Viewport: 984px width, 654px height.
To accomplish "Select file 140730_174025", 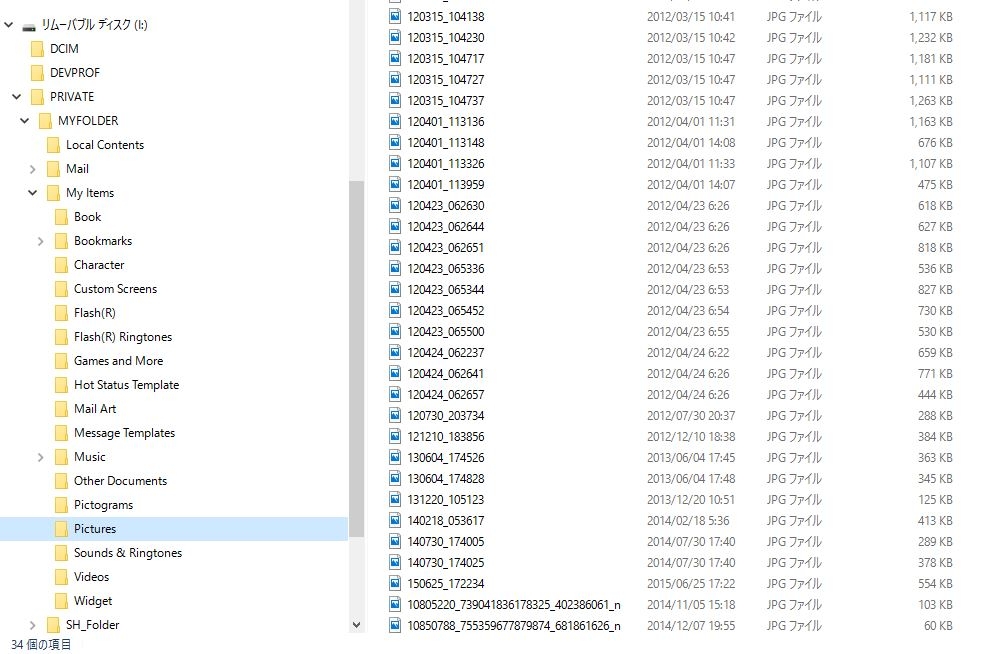I will click(446, 562).
